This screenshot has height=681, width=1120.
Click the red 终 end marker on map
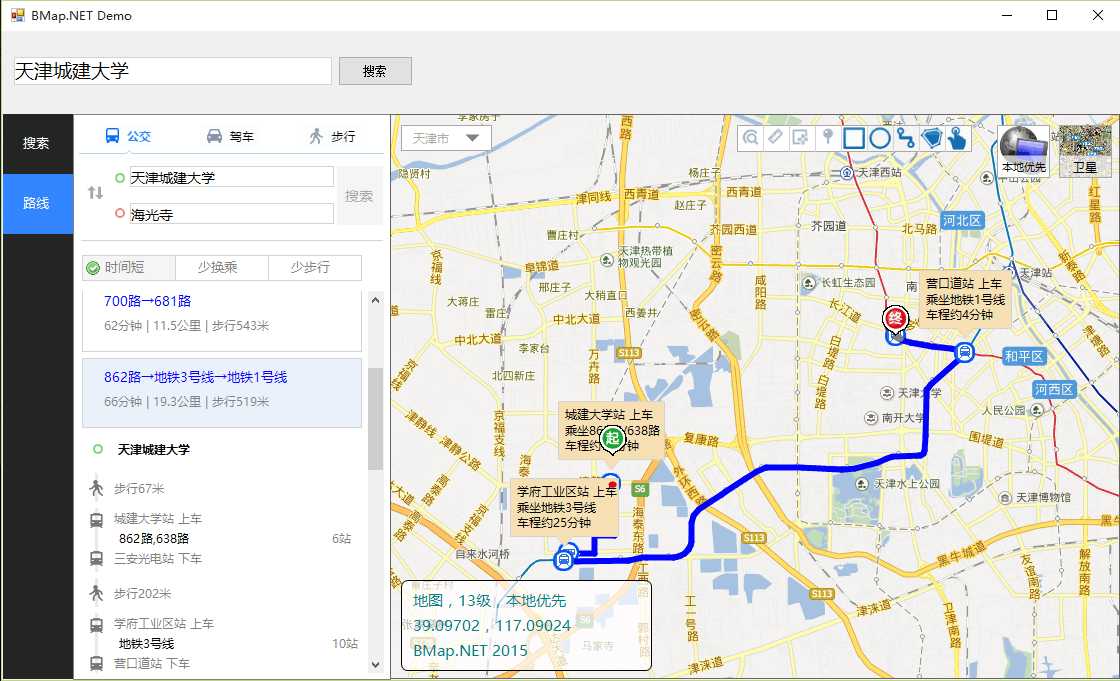tap(896, 318)
